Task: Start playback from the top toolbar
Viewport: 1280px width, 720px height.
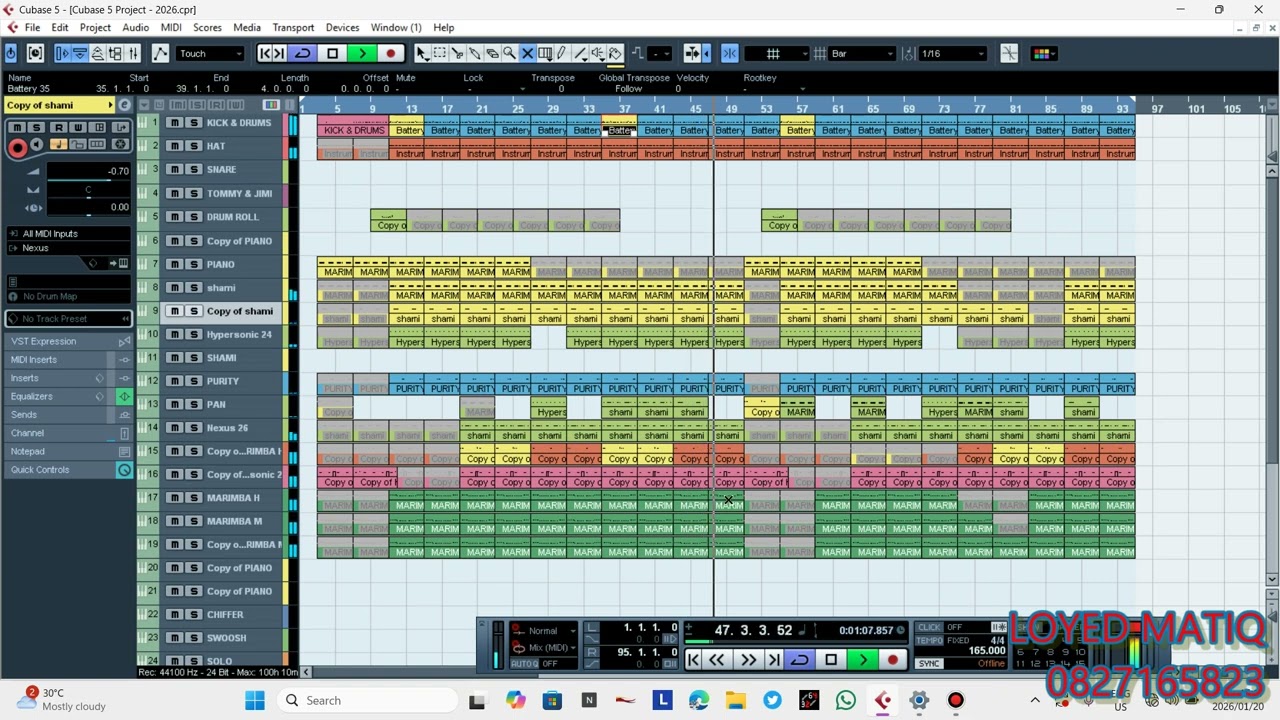Action: tap(362, 53)
